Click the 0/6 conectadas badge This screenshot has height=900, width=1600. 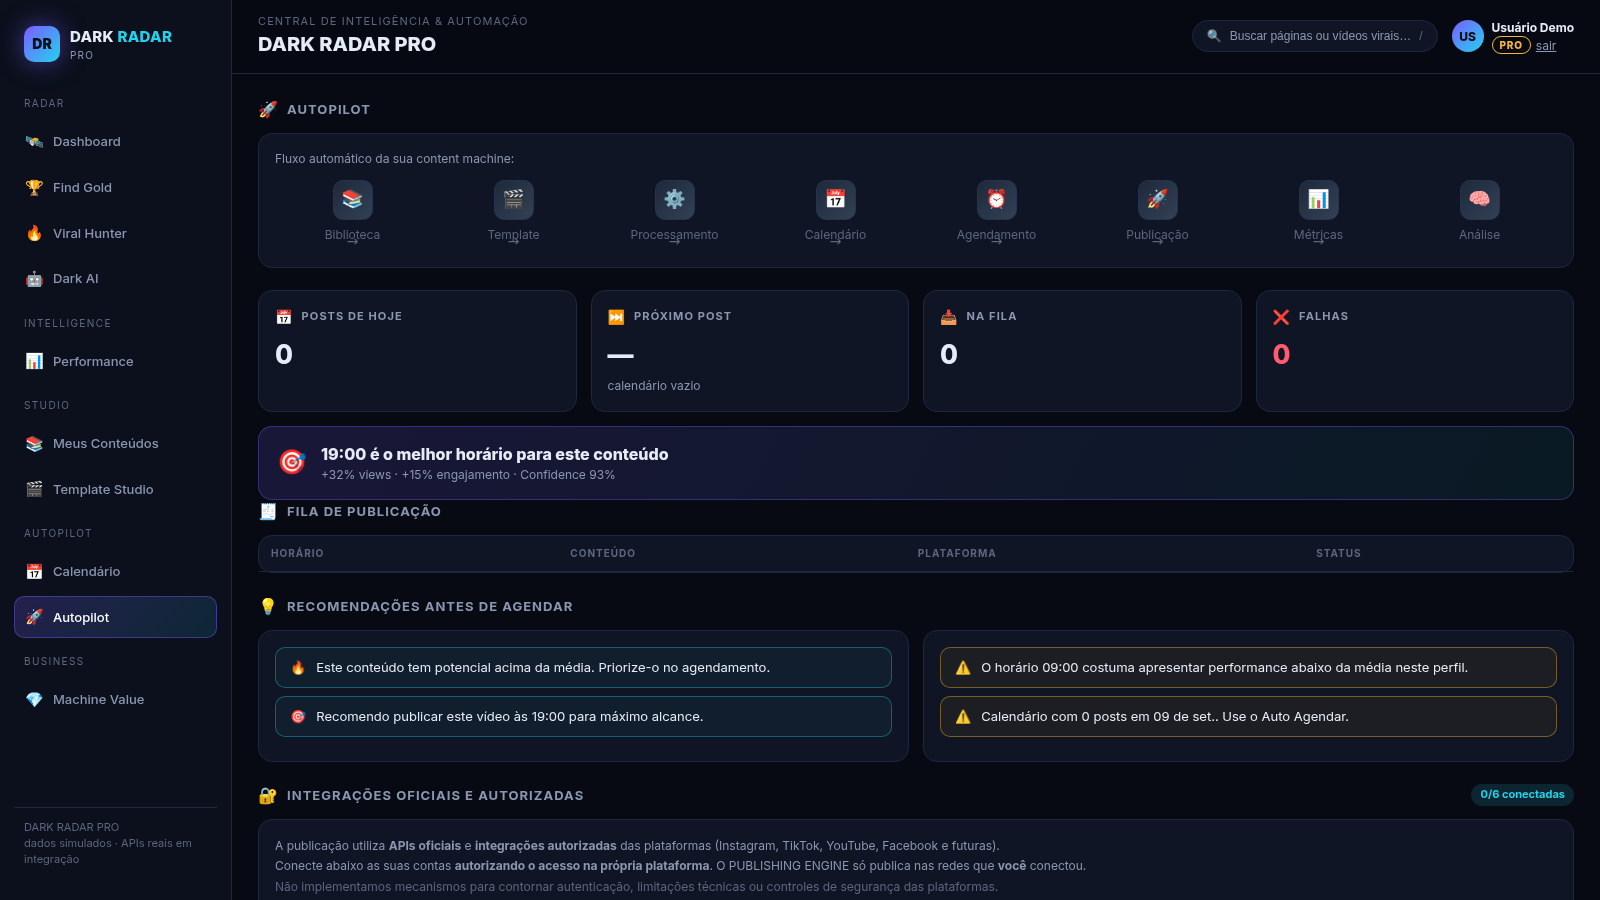(x=1522, y=795)
